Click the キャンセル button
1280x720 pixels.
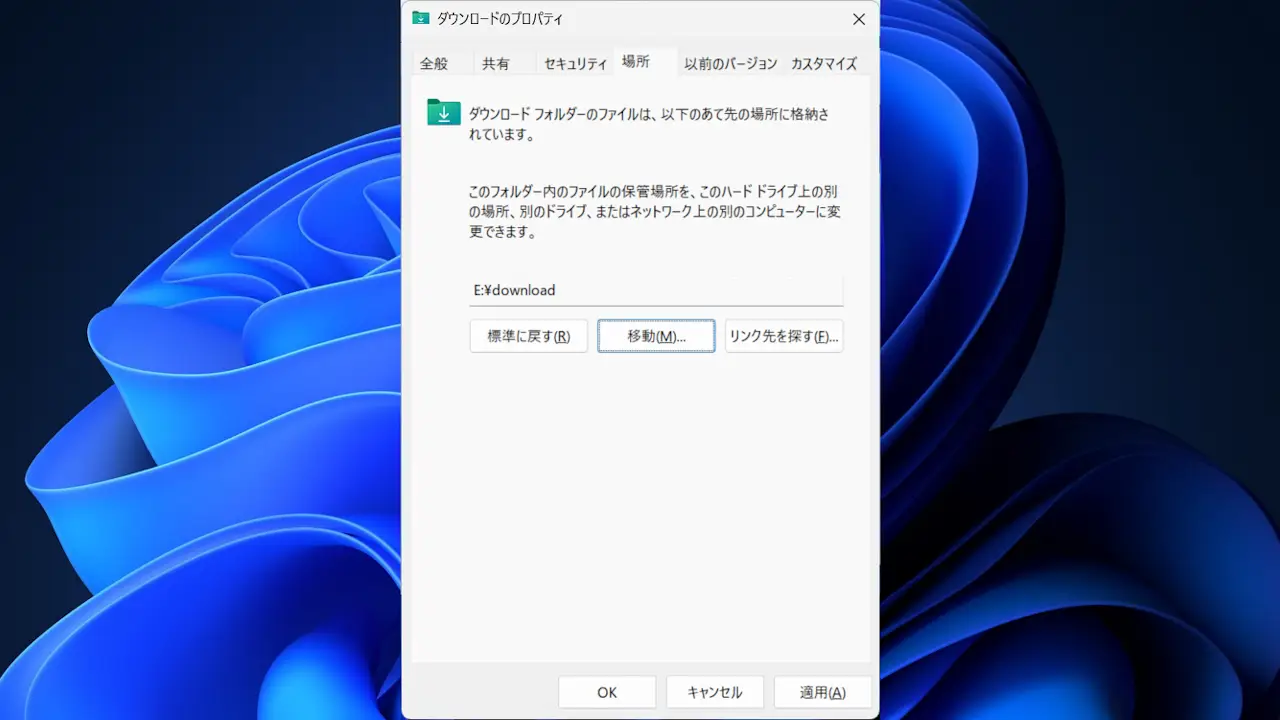[715, 692]
